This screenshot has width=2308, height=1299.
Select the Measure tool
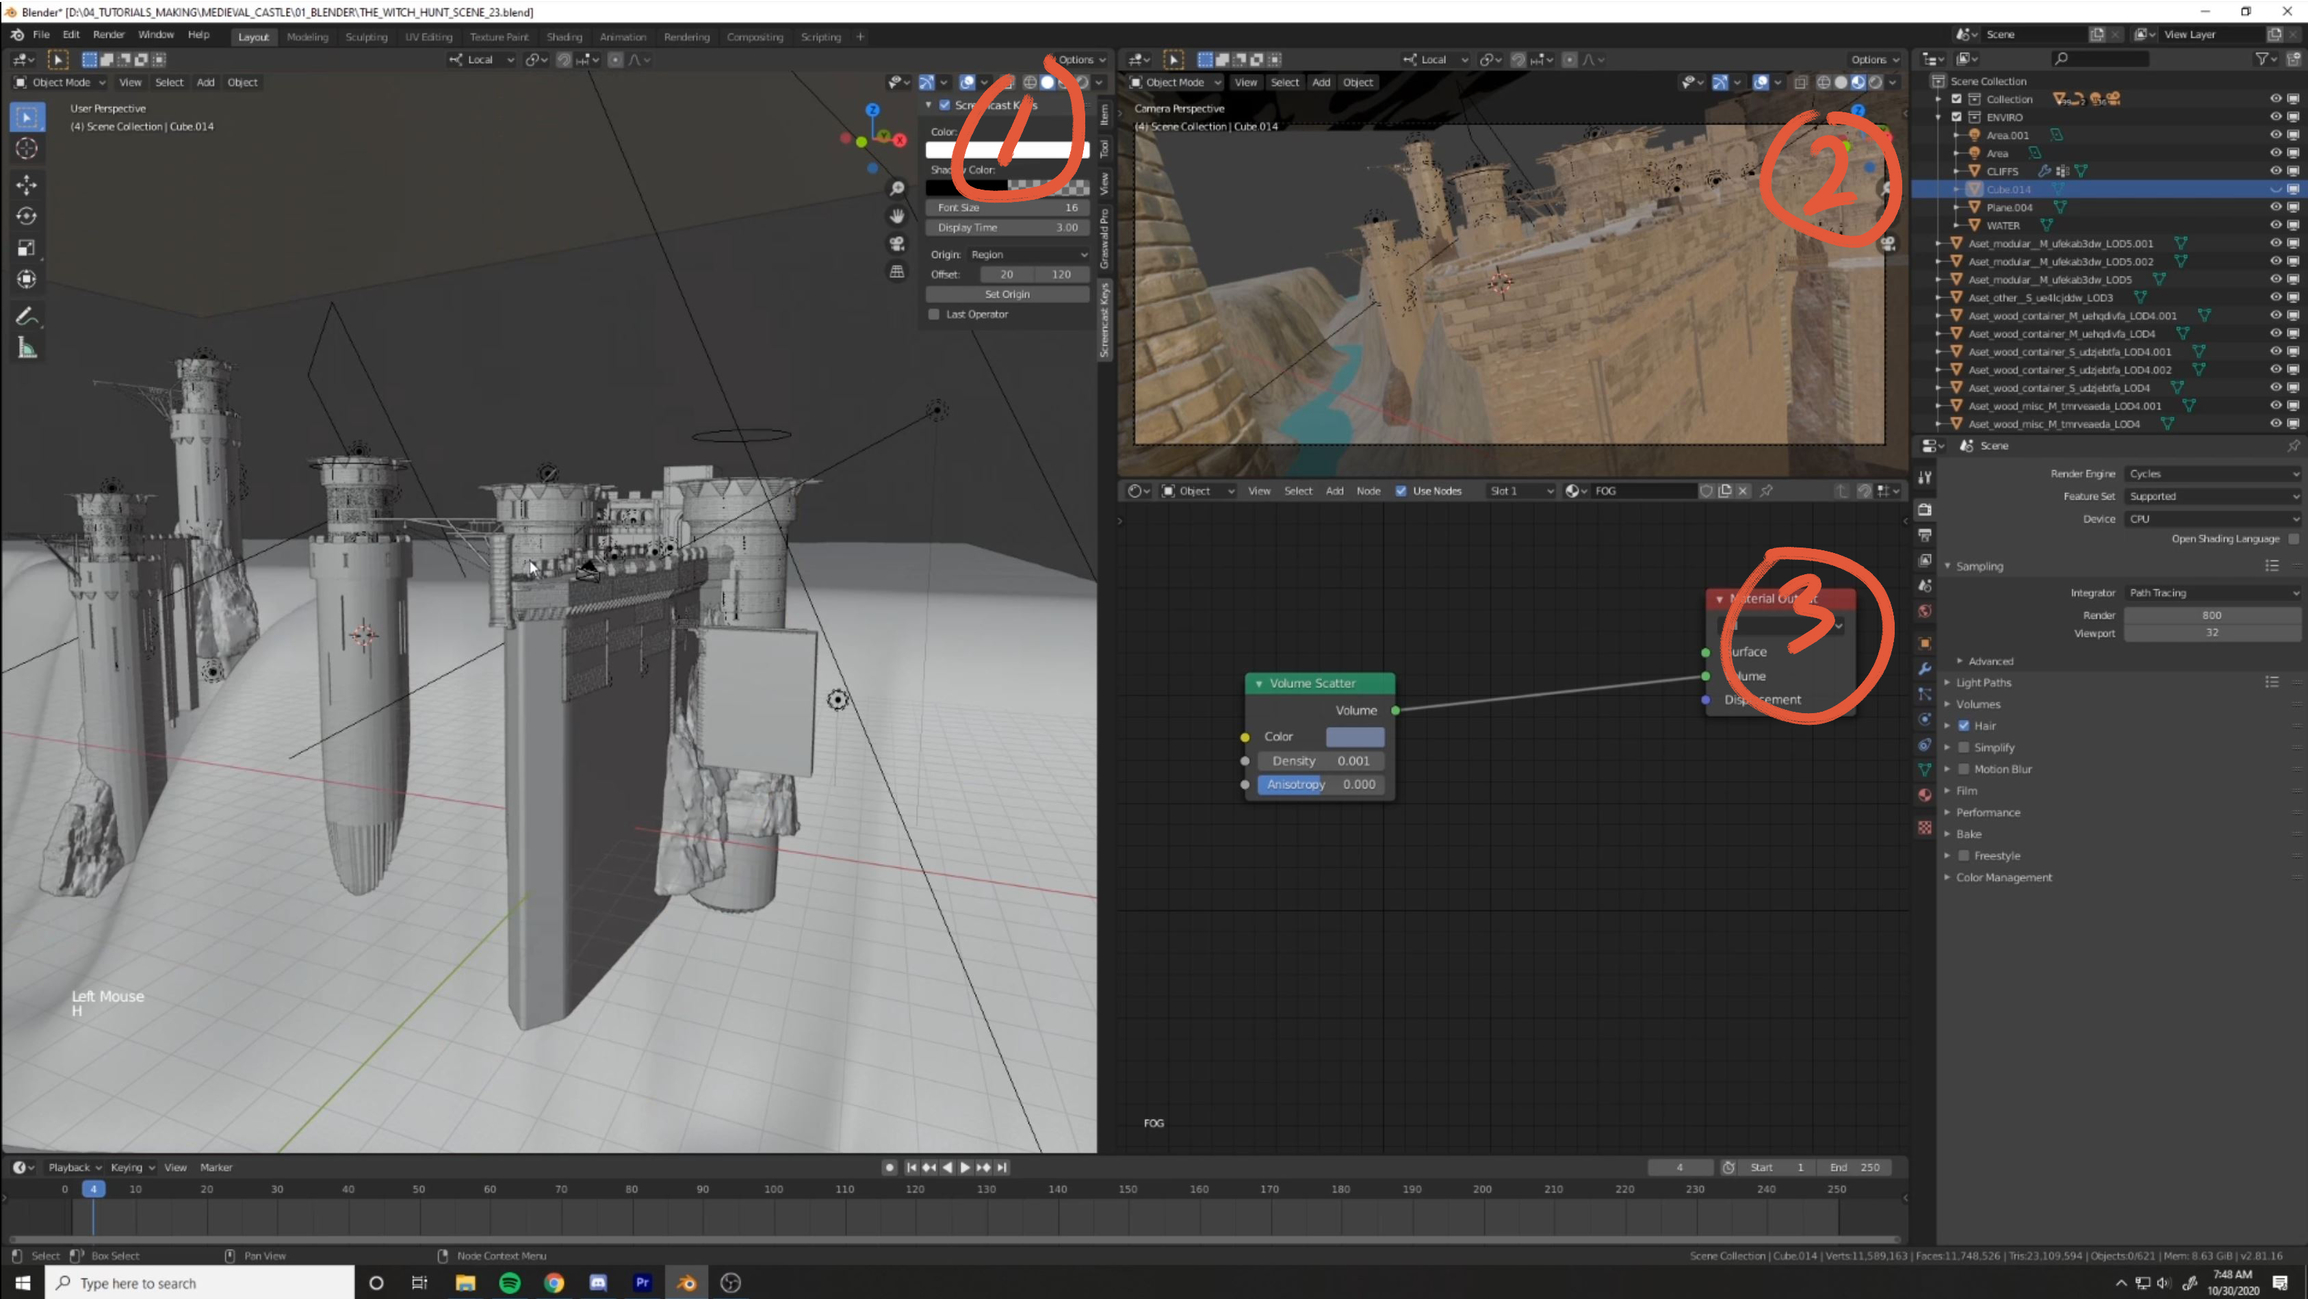27,349
